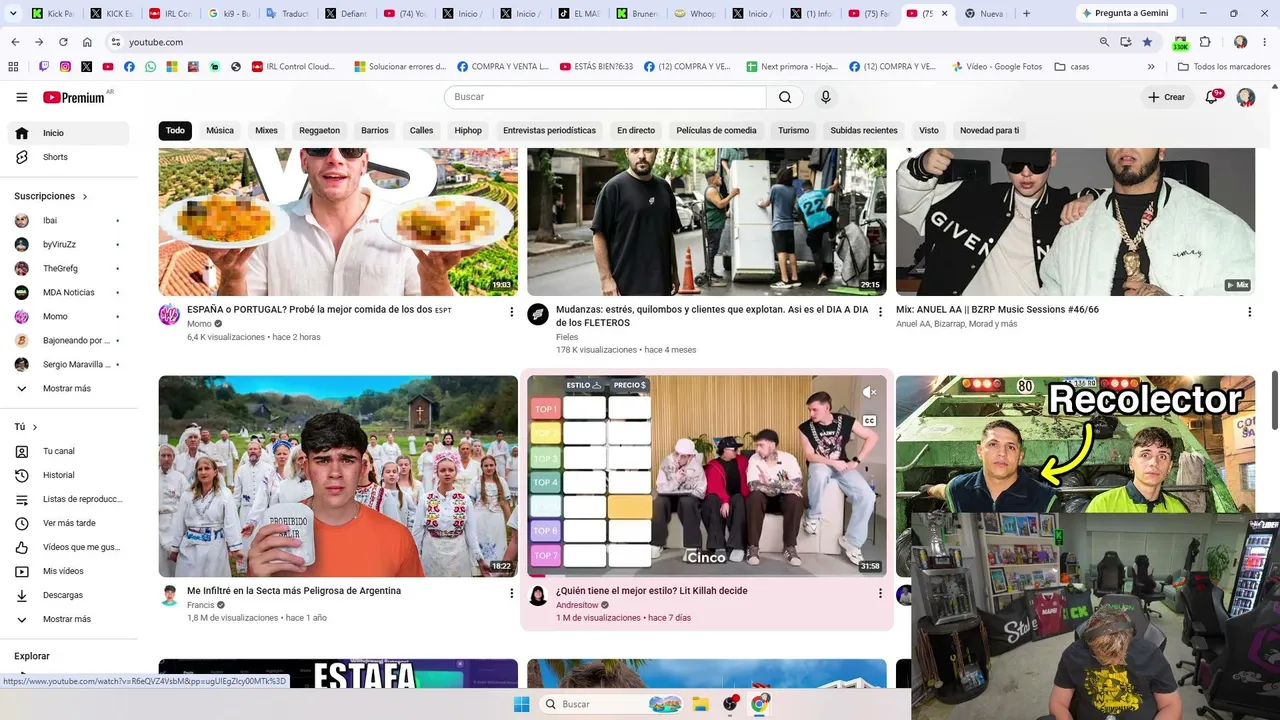Open Tu canal in sidebar

[x=68, y=451]
